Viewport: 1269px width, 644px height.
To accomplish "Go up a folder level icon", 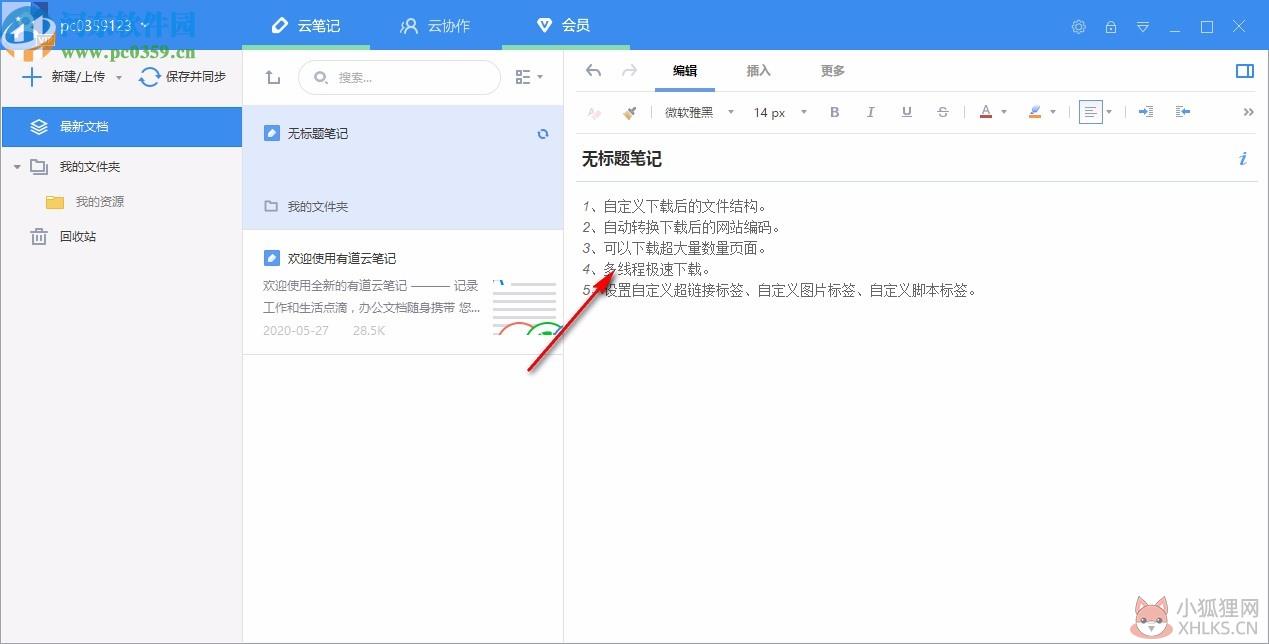I will [272, 77].
